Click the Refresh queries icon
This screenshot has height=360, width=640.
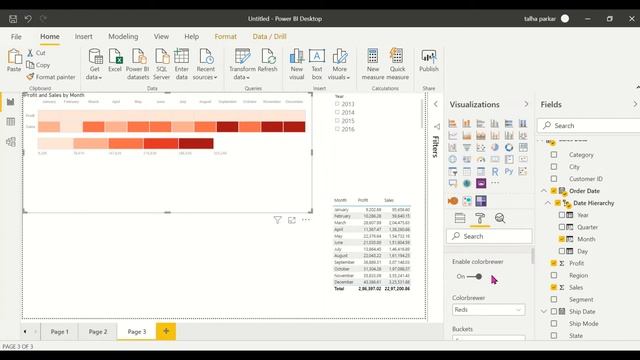pyautogui.click(x=267, y=60)
